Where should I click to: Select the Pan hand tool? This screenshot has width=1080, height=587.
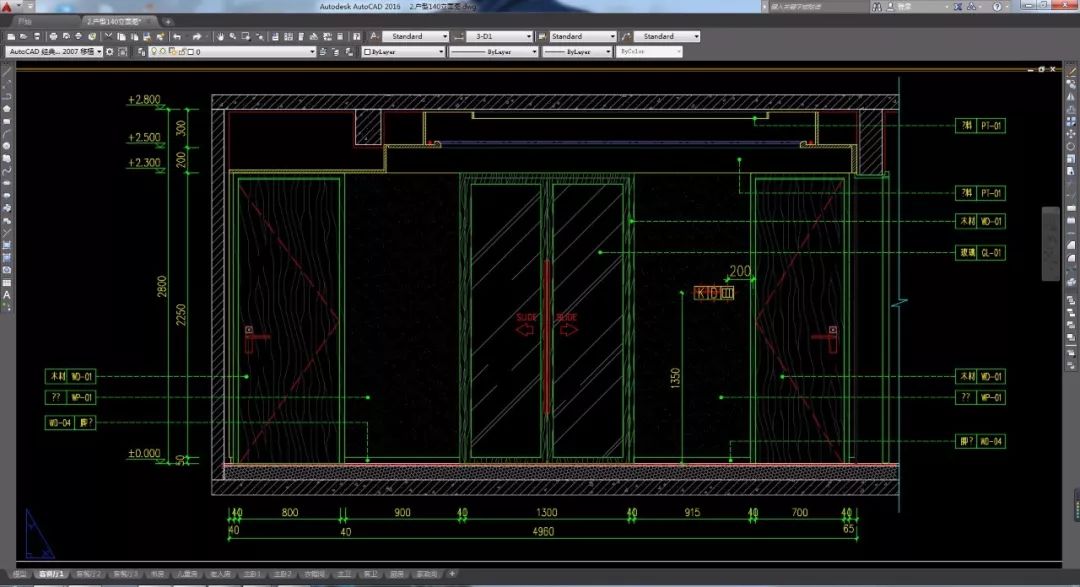[x=218, y=37]
